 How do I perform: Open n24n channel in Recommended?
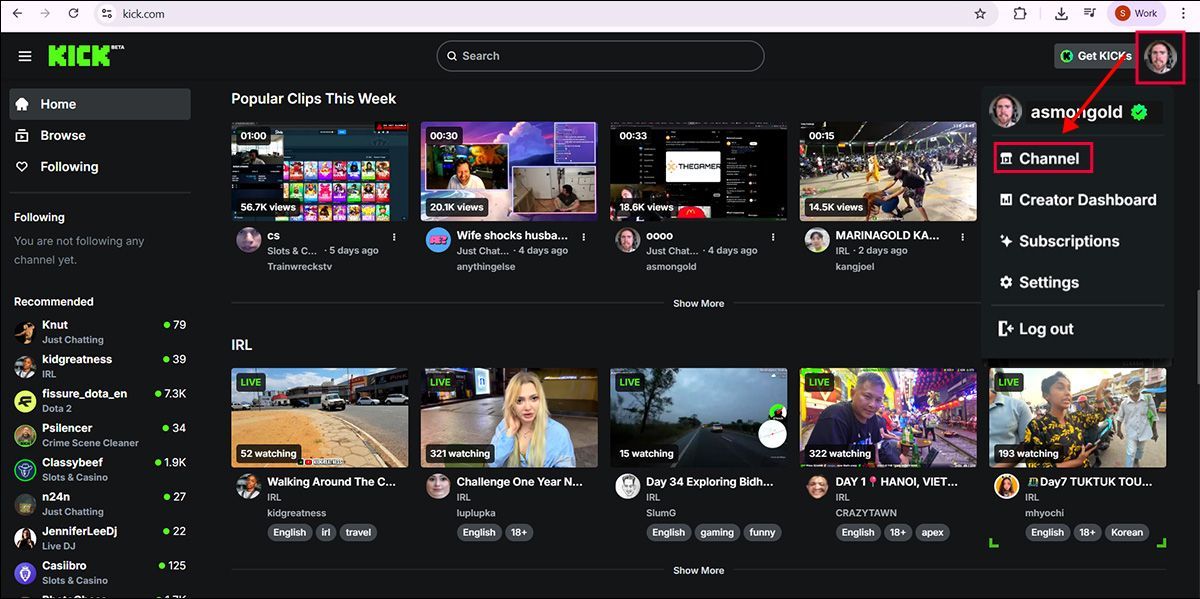coord(100,503)
